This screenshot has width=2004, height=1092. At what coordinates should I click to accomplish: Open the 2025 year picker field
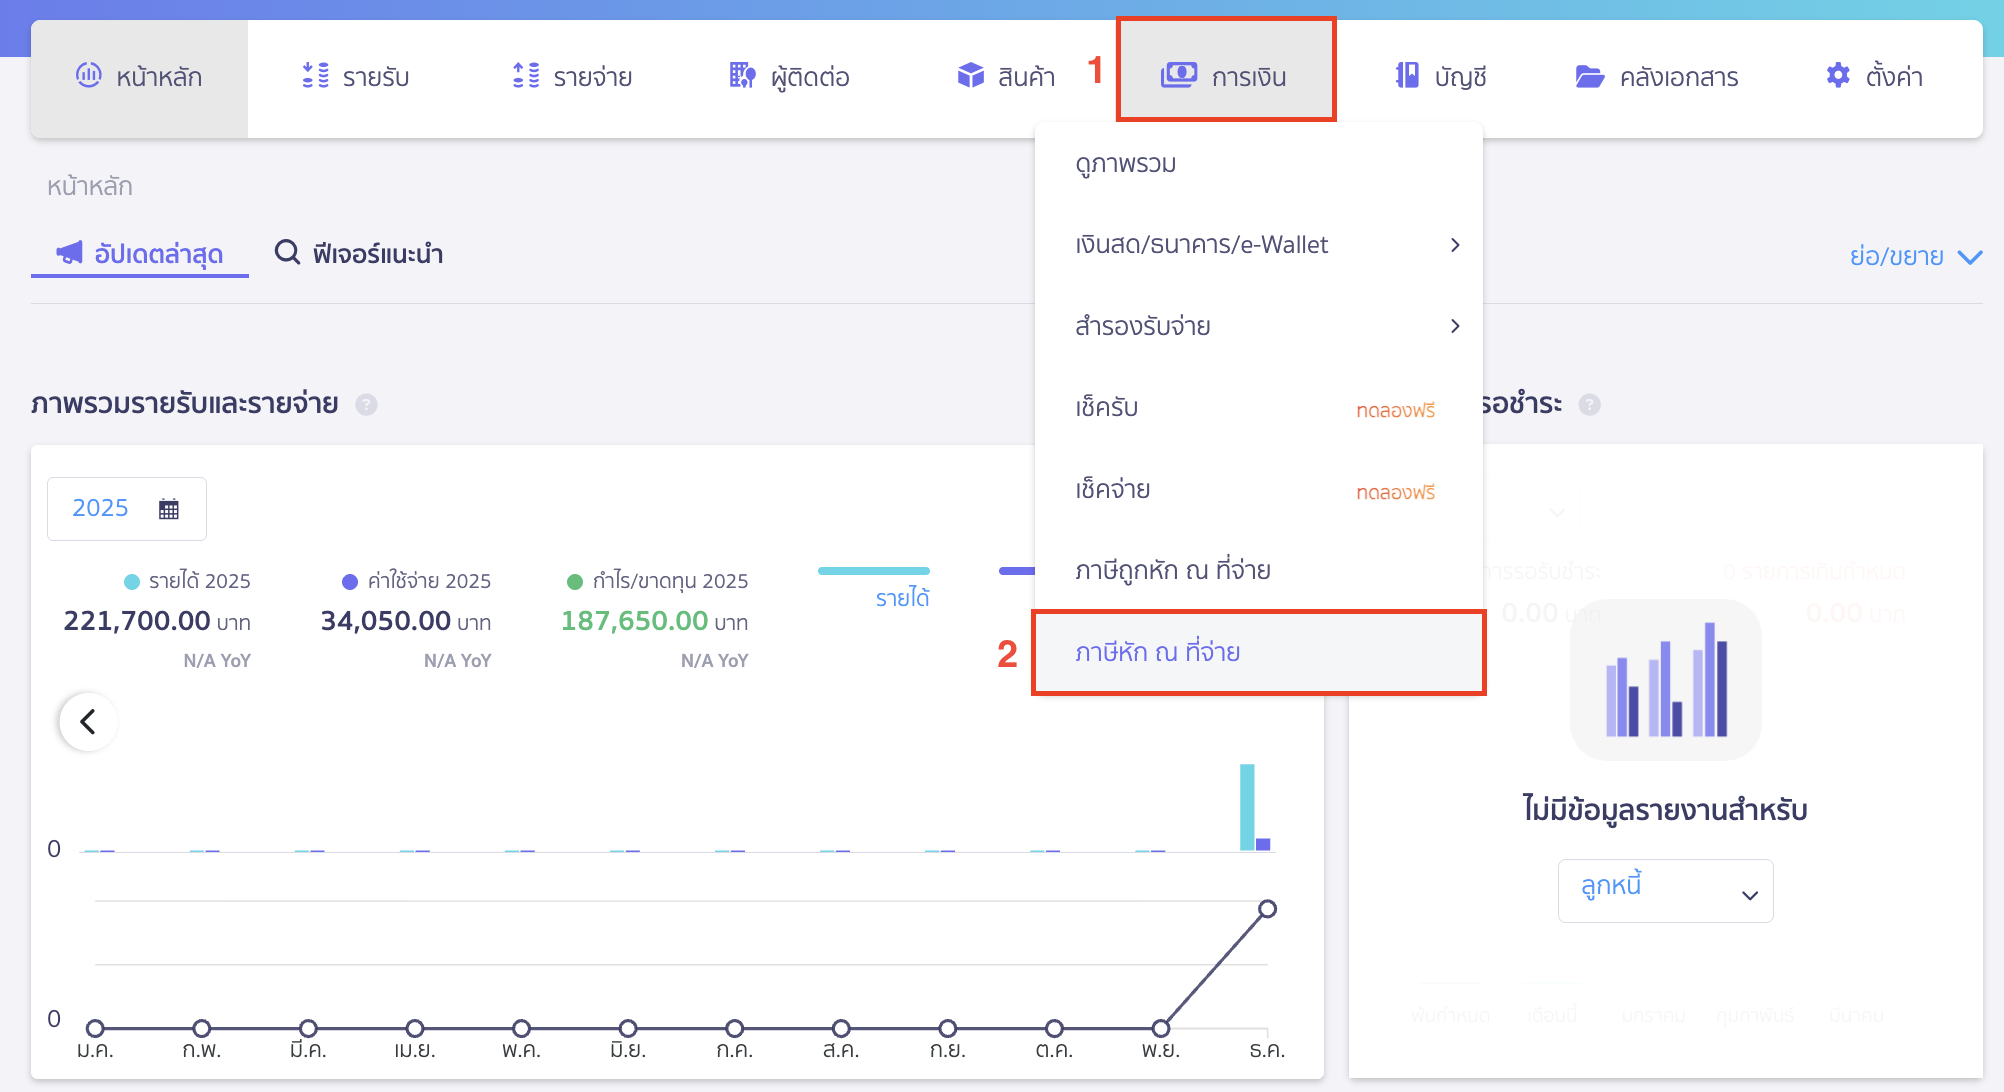[126, 509]
